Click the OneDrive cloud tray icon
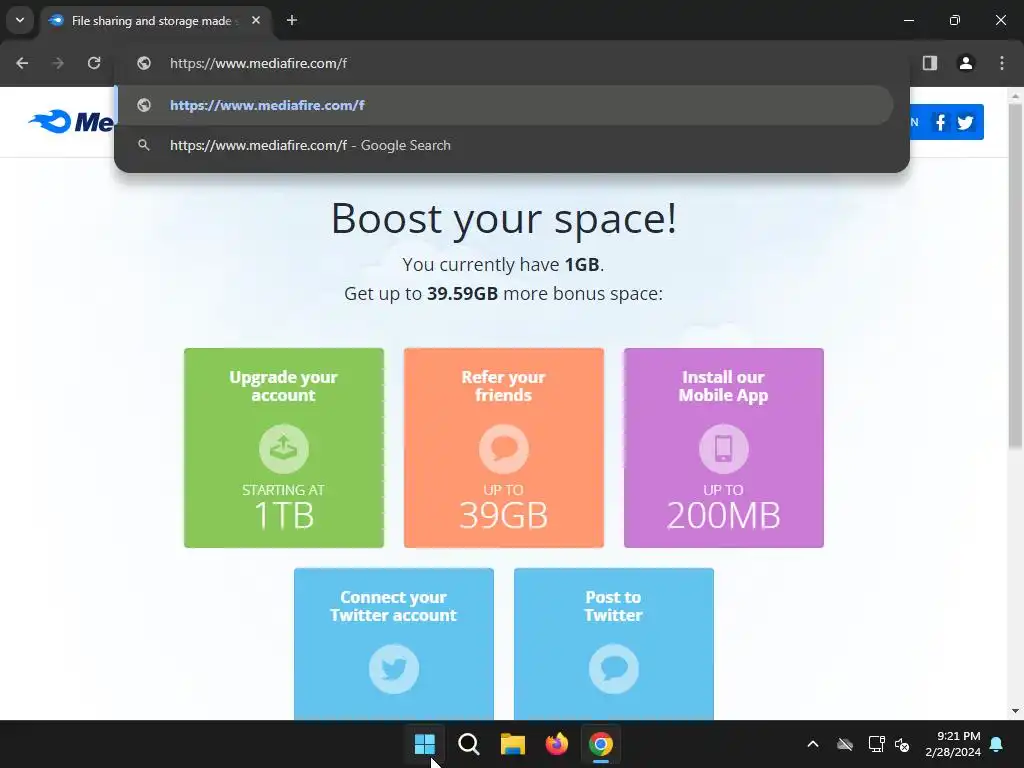 point(845,744)
